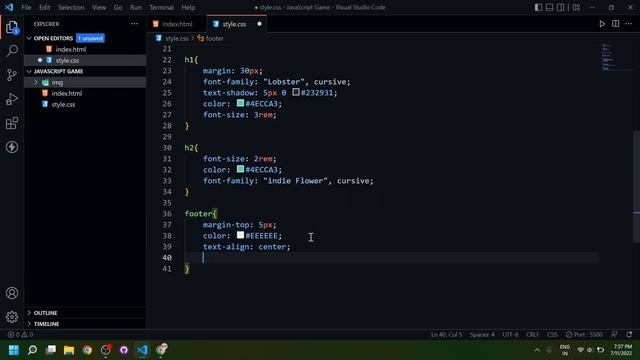Click the unsaved dot on style.css tab
640x360 pixels.
(259, 24)
